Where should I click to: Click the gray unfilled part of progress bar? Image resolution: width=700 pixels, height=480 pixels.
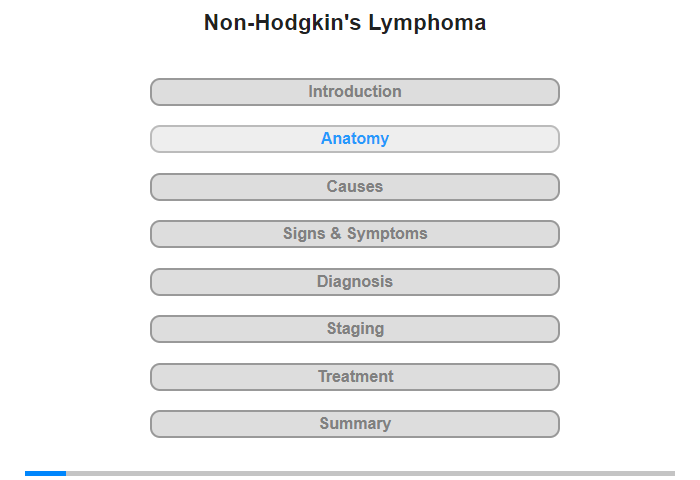pos(371,473)
